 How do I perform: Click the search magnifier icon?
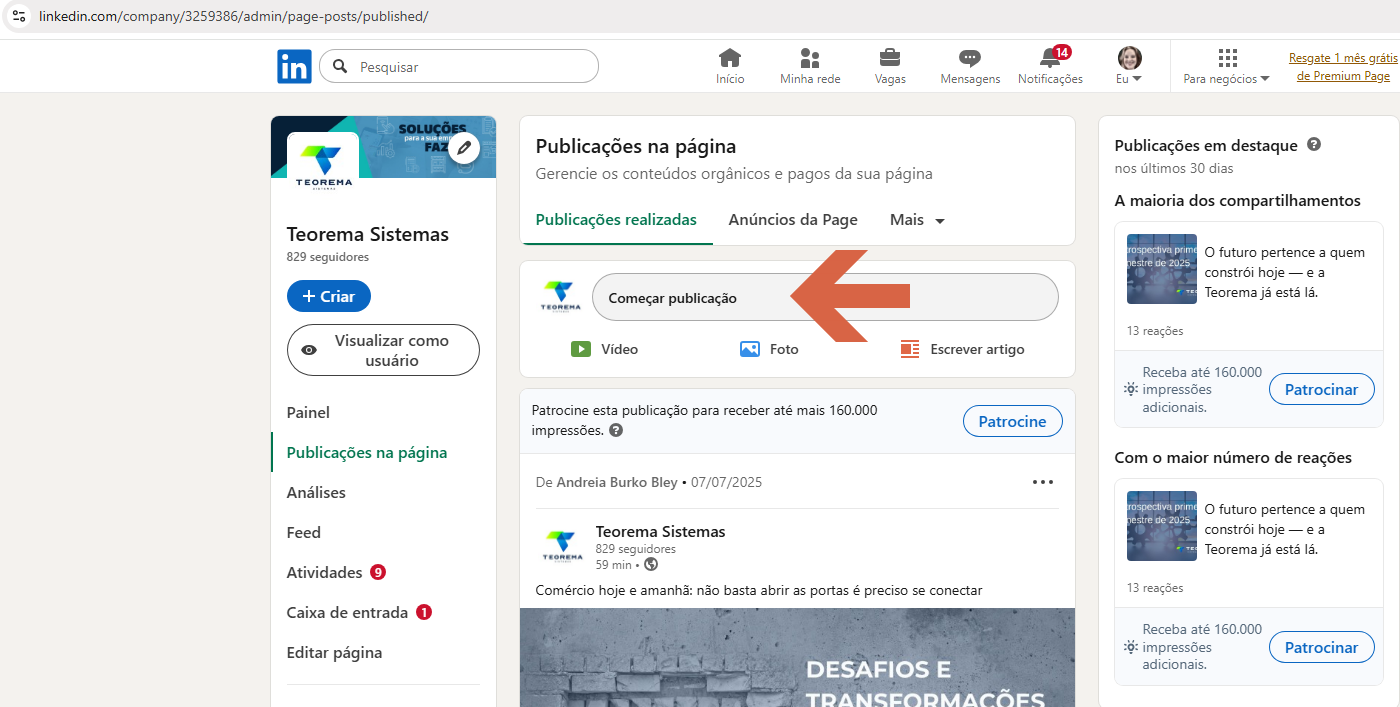[x=340, y=66]
